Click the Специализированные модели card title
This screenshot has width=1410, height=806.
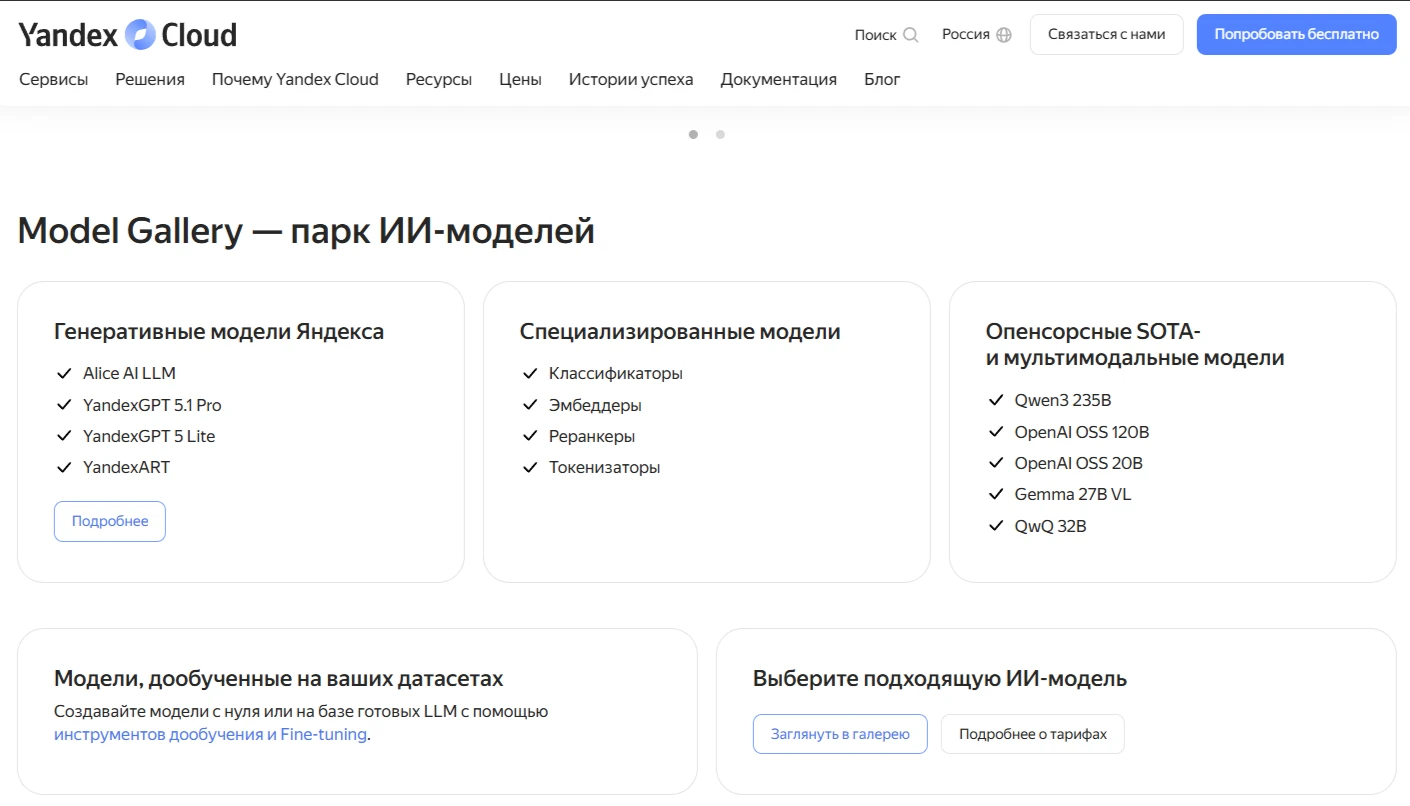[680, 332]
